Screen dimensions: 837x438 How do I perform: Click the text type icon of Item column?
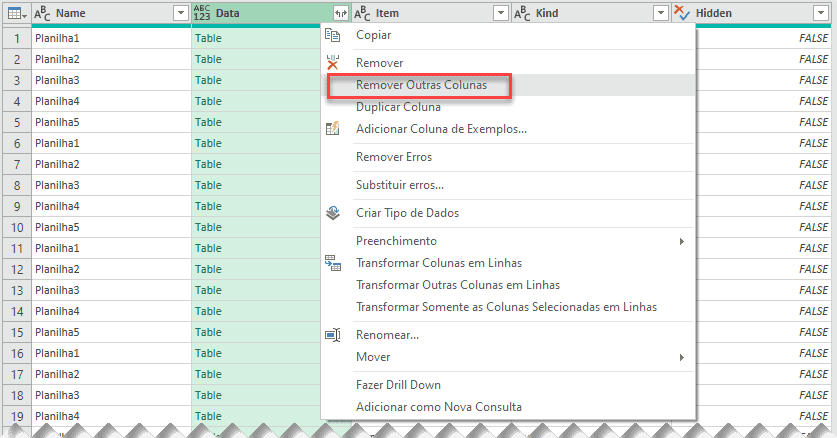coord(362,14)
